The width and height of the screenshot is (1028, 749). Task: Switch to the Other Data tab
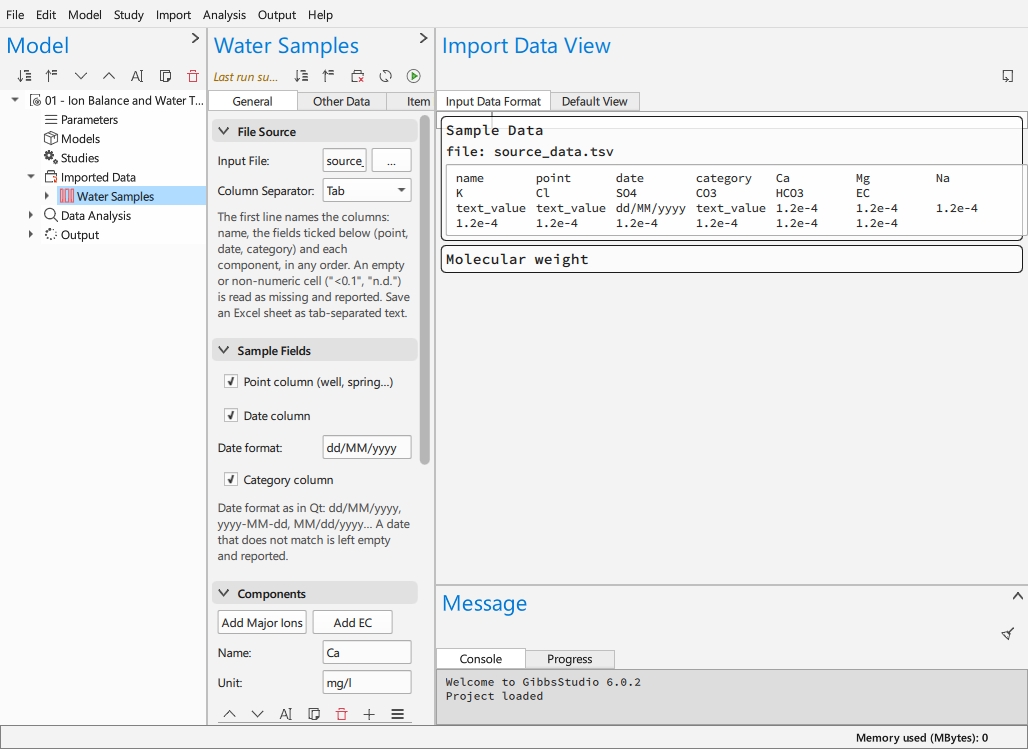pos(342,101)
